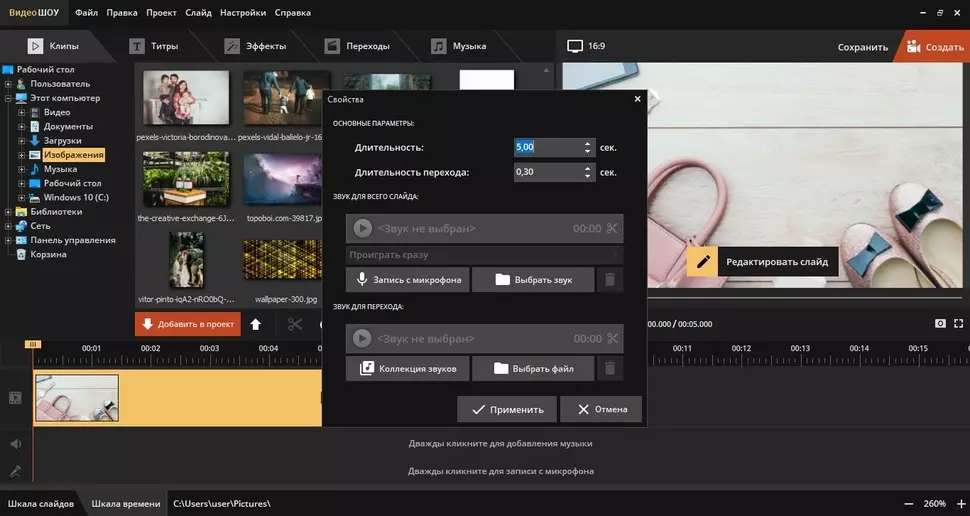
Task: Click zoom out minus icon in status bar
Action: [908, 504]
